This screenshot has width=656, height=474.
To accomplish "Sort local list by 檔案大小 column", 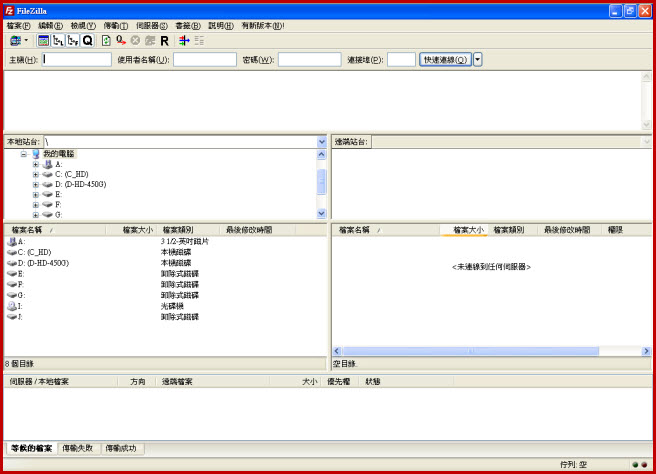I will click(x=137, y=230).
